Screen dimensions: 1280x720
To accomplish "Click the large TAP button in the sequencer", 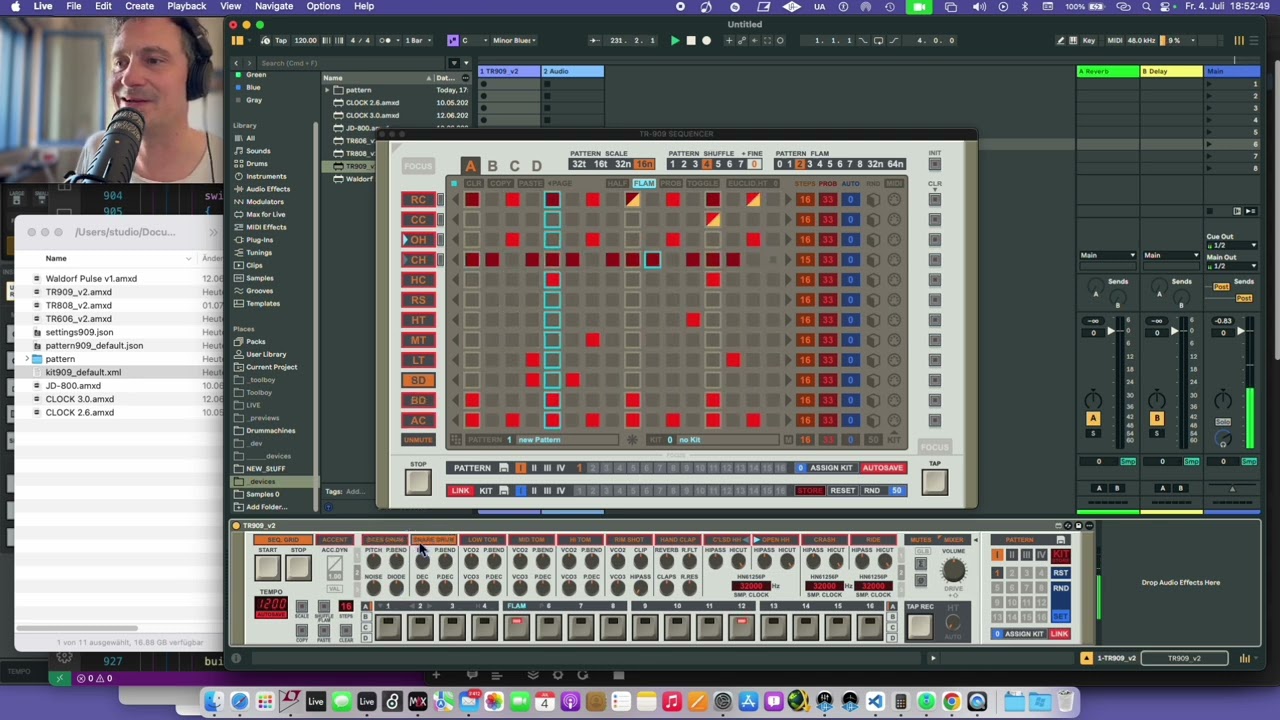I will [x=934, y=482].
